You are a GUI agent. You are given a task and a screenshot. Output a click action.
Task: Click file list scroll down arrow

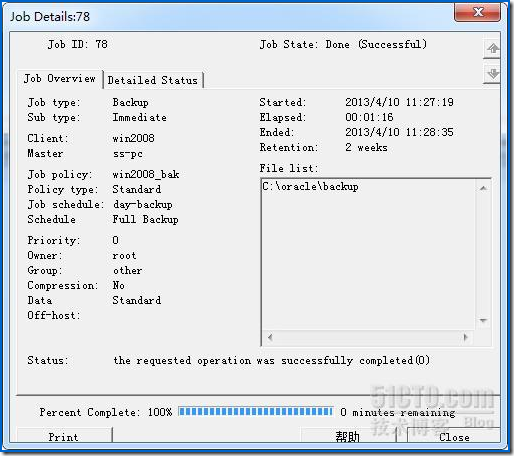point(483,320)
